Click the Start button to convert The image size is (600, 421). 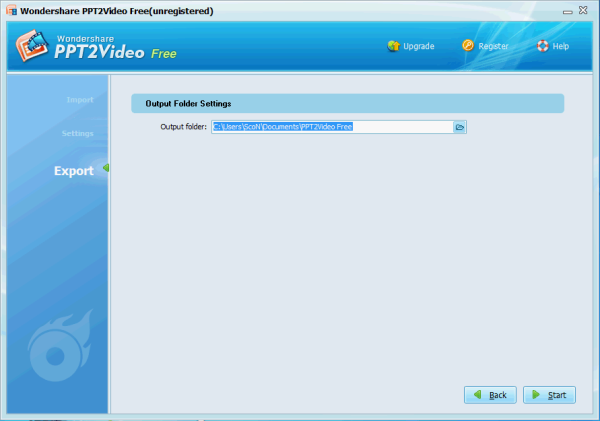[549, 395]
